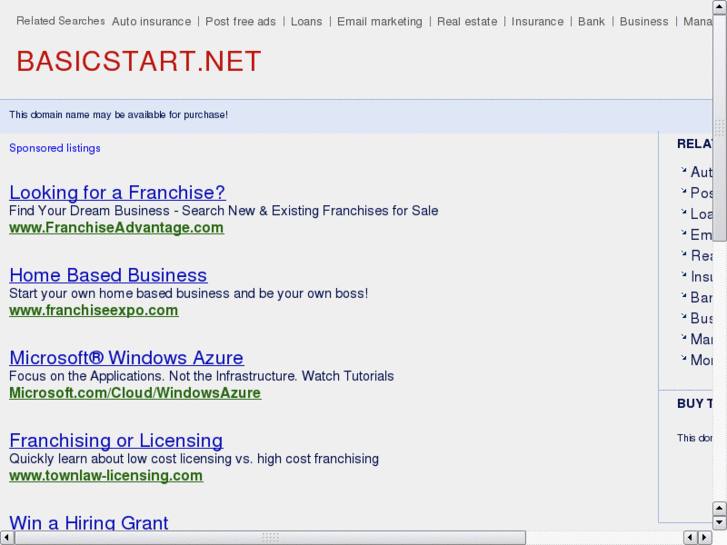Visit www.FranchiseAdvantage.com link
727x545 pixels.
[116, 228]
